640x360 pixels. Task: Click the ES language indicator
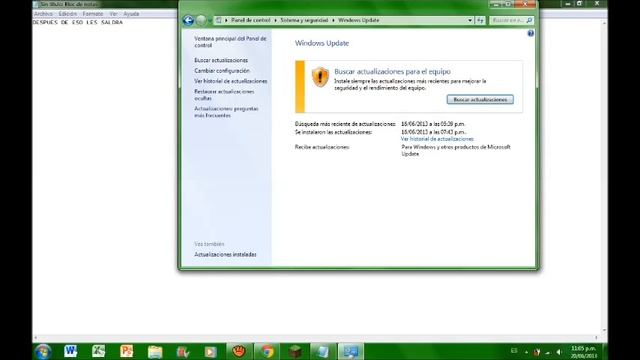(x=514, y=351)
